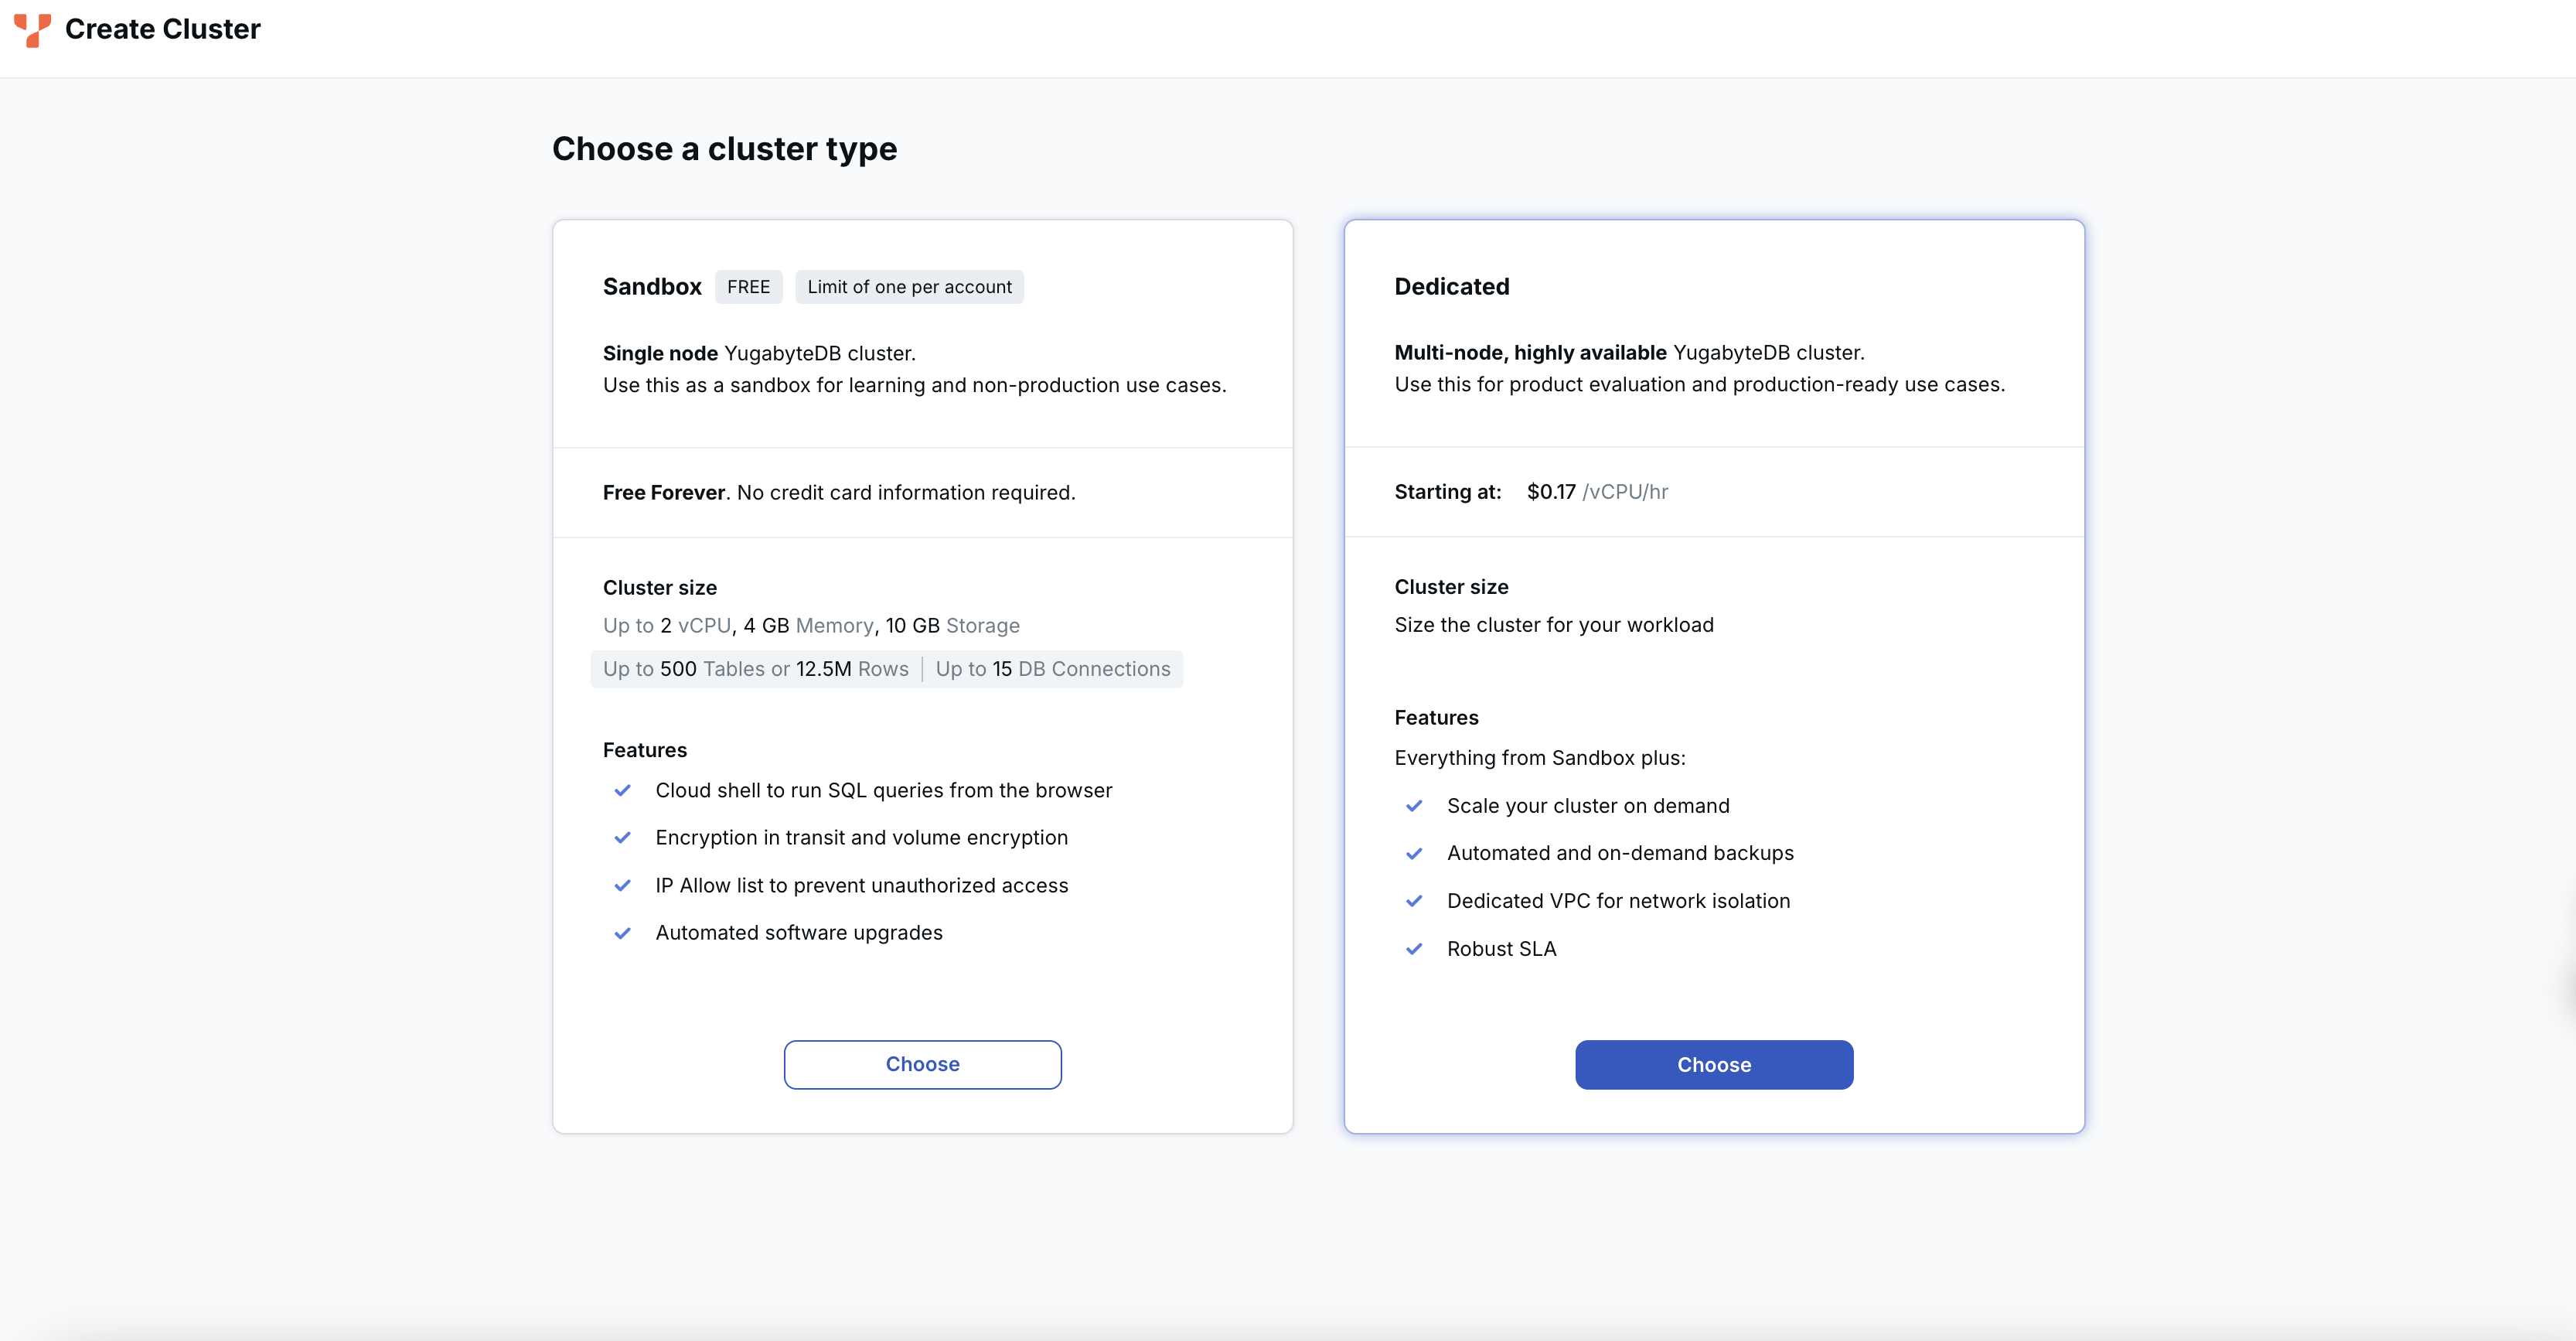Click the checkmark beside Dedicated VPC
The height and width of the screenshot is (1341, 2576).
tap(1414, 901)
